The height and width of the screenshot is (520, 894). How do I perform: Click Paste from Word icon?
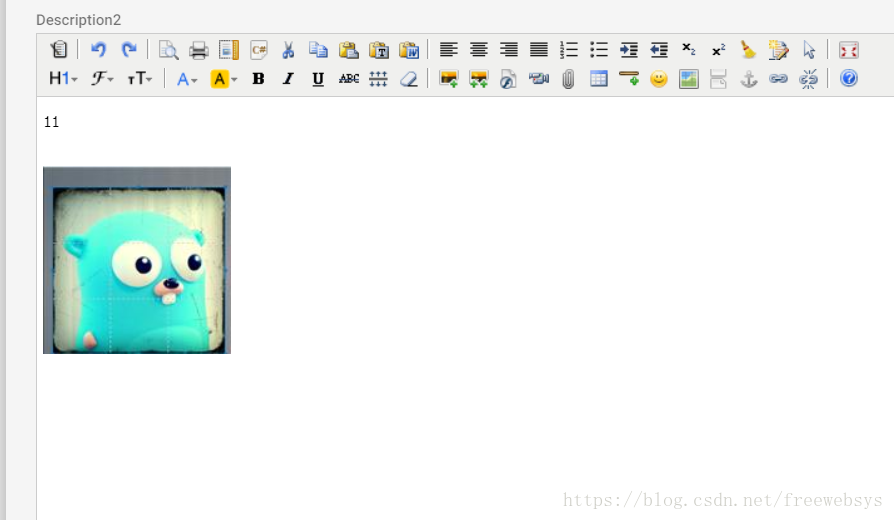pyautogui.click(x=409, y=50)
